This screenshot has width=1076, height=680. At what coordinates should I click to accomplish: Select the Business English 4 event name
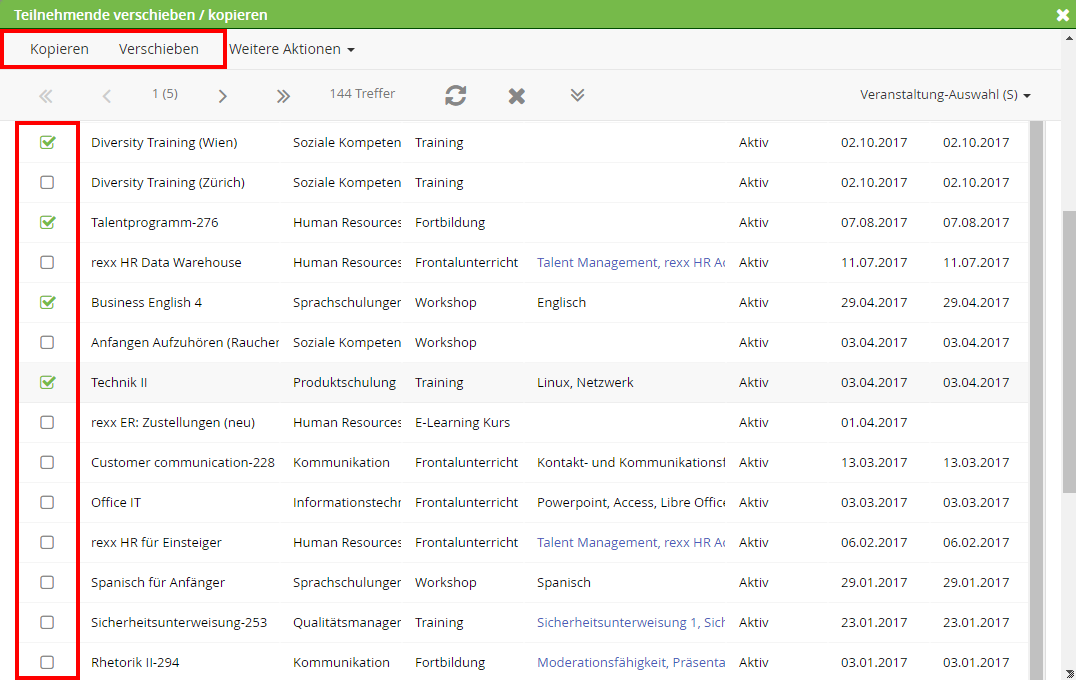point(146,302)
